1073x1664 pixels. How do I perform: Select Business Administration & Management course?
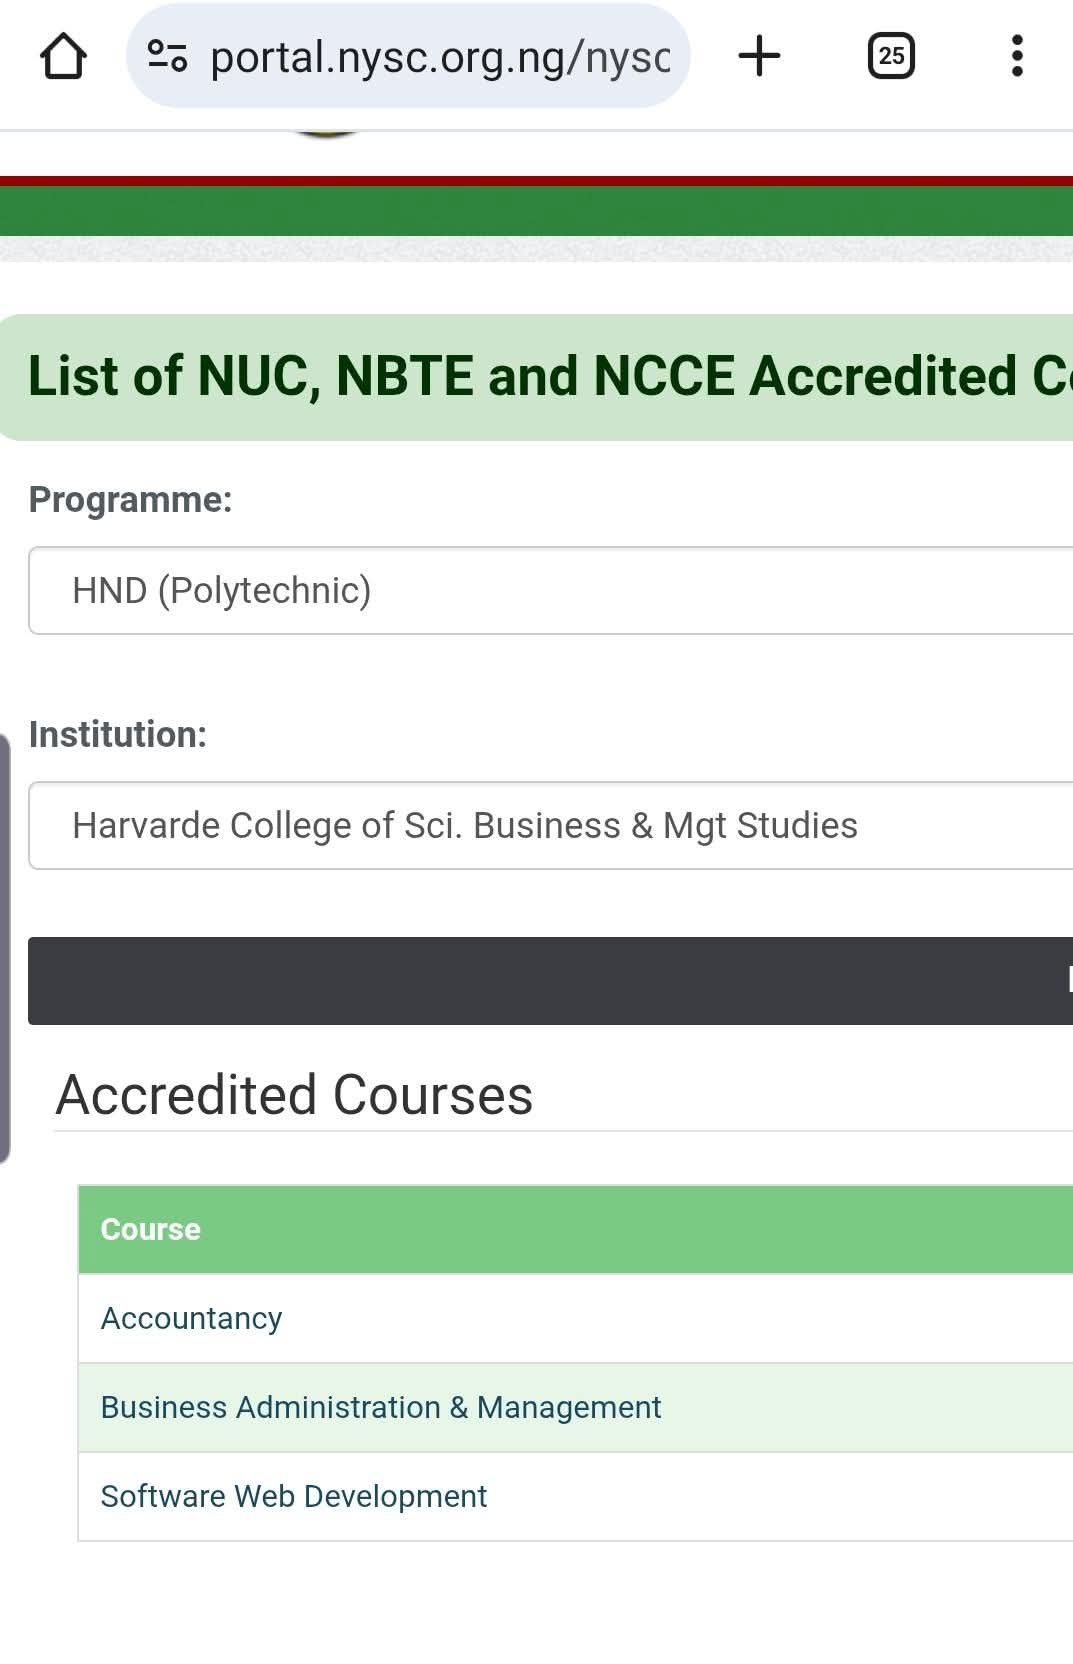pyautogui.click(x=380, y=1407)
